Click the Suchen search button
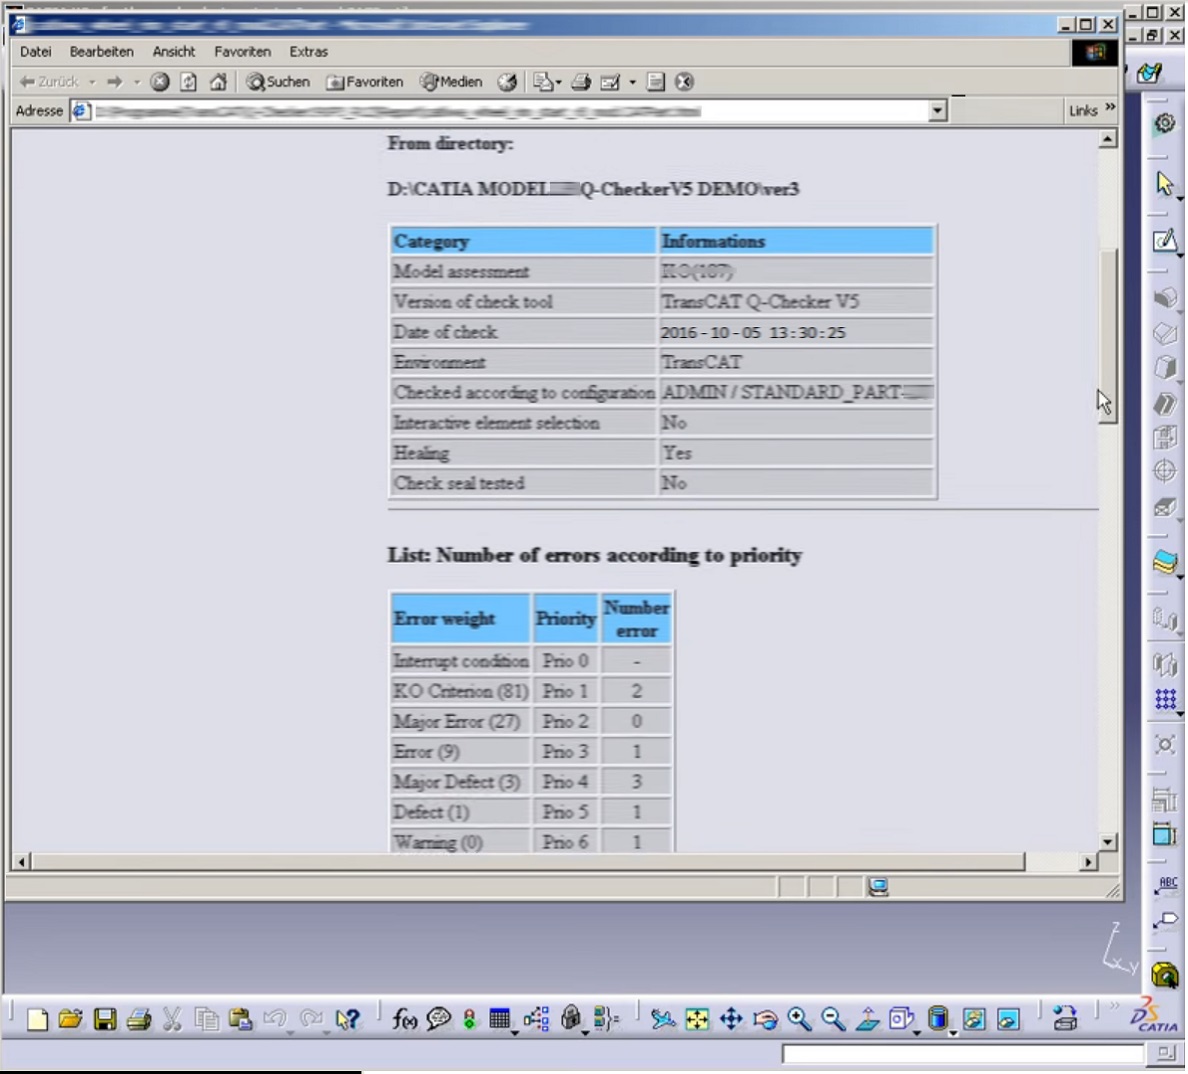 point(278,82)
